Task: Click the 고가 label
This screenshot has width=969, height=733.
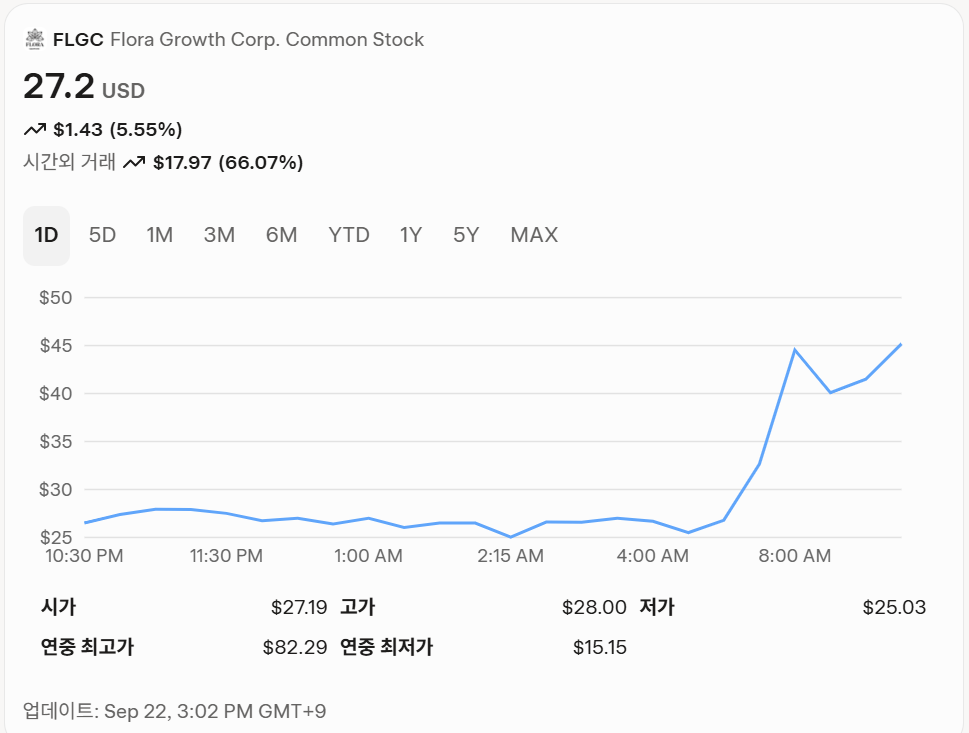Action: tap(358, 607)
